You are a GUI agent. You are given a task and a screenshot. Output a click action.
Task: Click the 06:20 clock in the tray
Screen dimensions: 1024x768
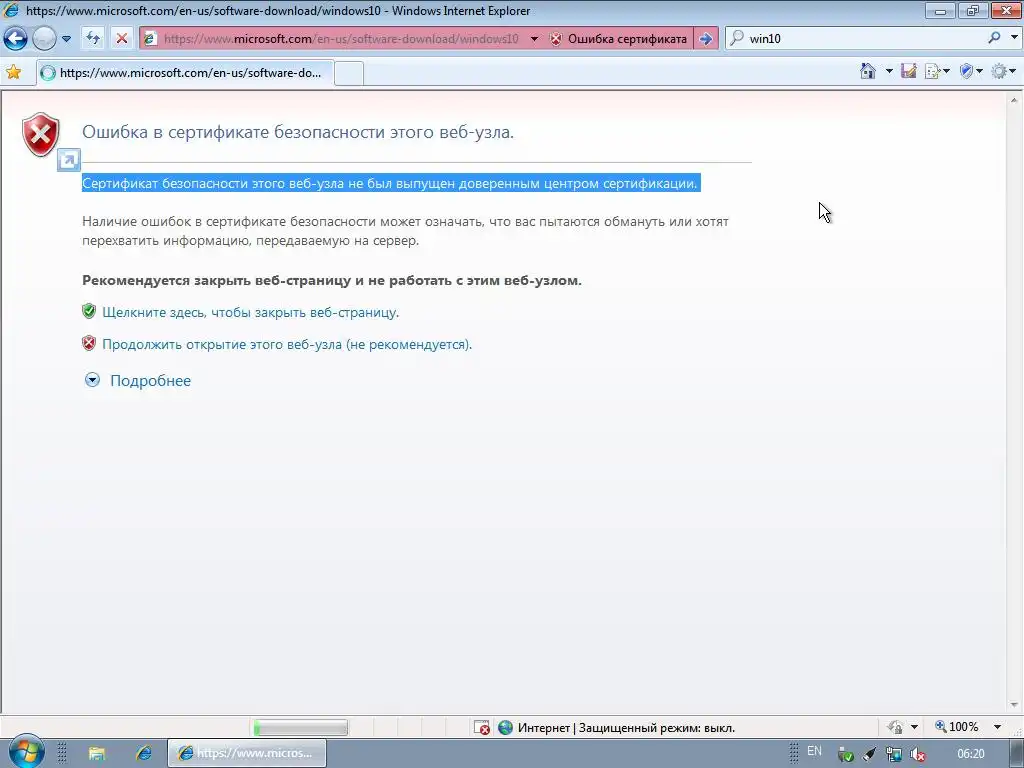(970, 754)
